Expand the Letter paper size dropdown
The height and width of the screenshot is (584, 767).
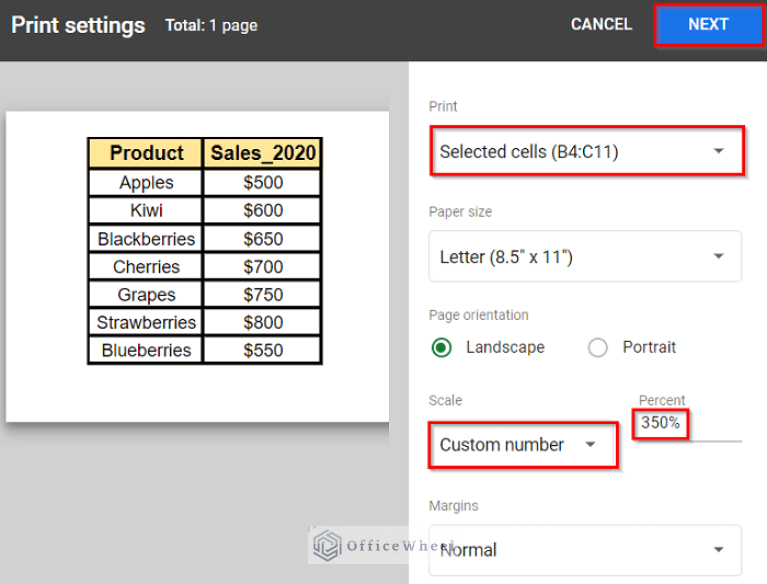point(585,257)
